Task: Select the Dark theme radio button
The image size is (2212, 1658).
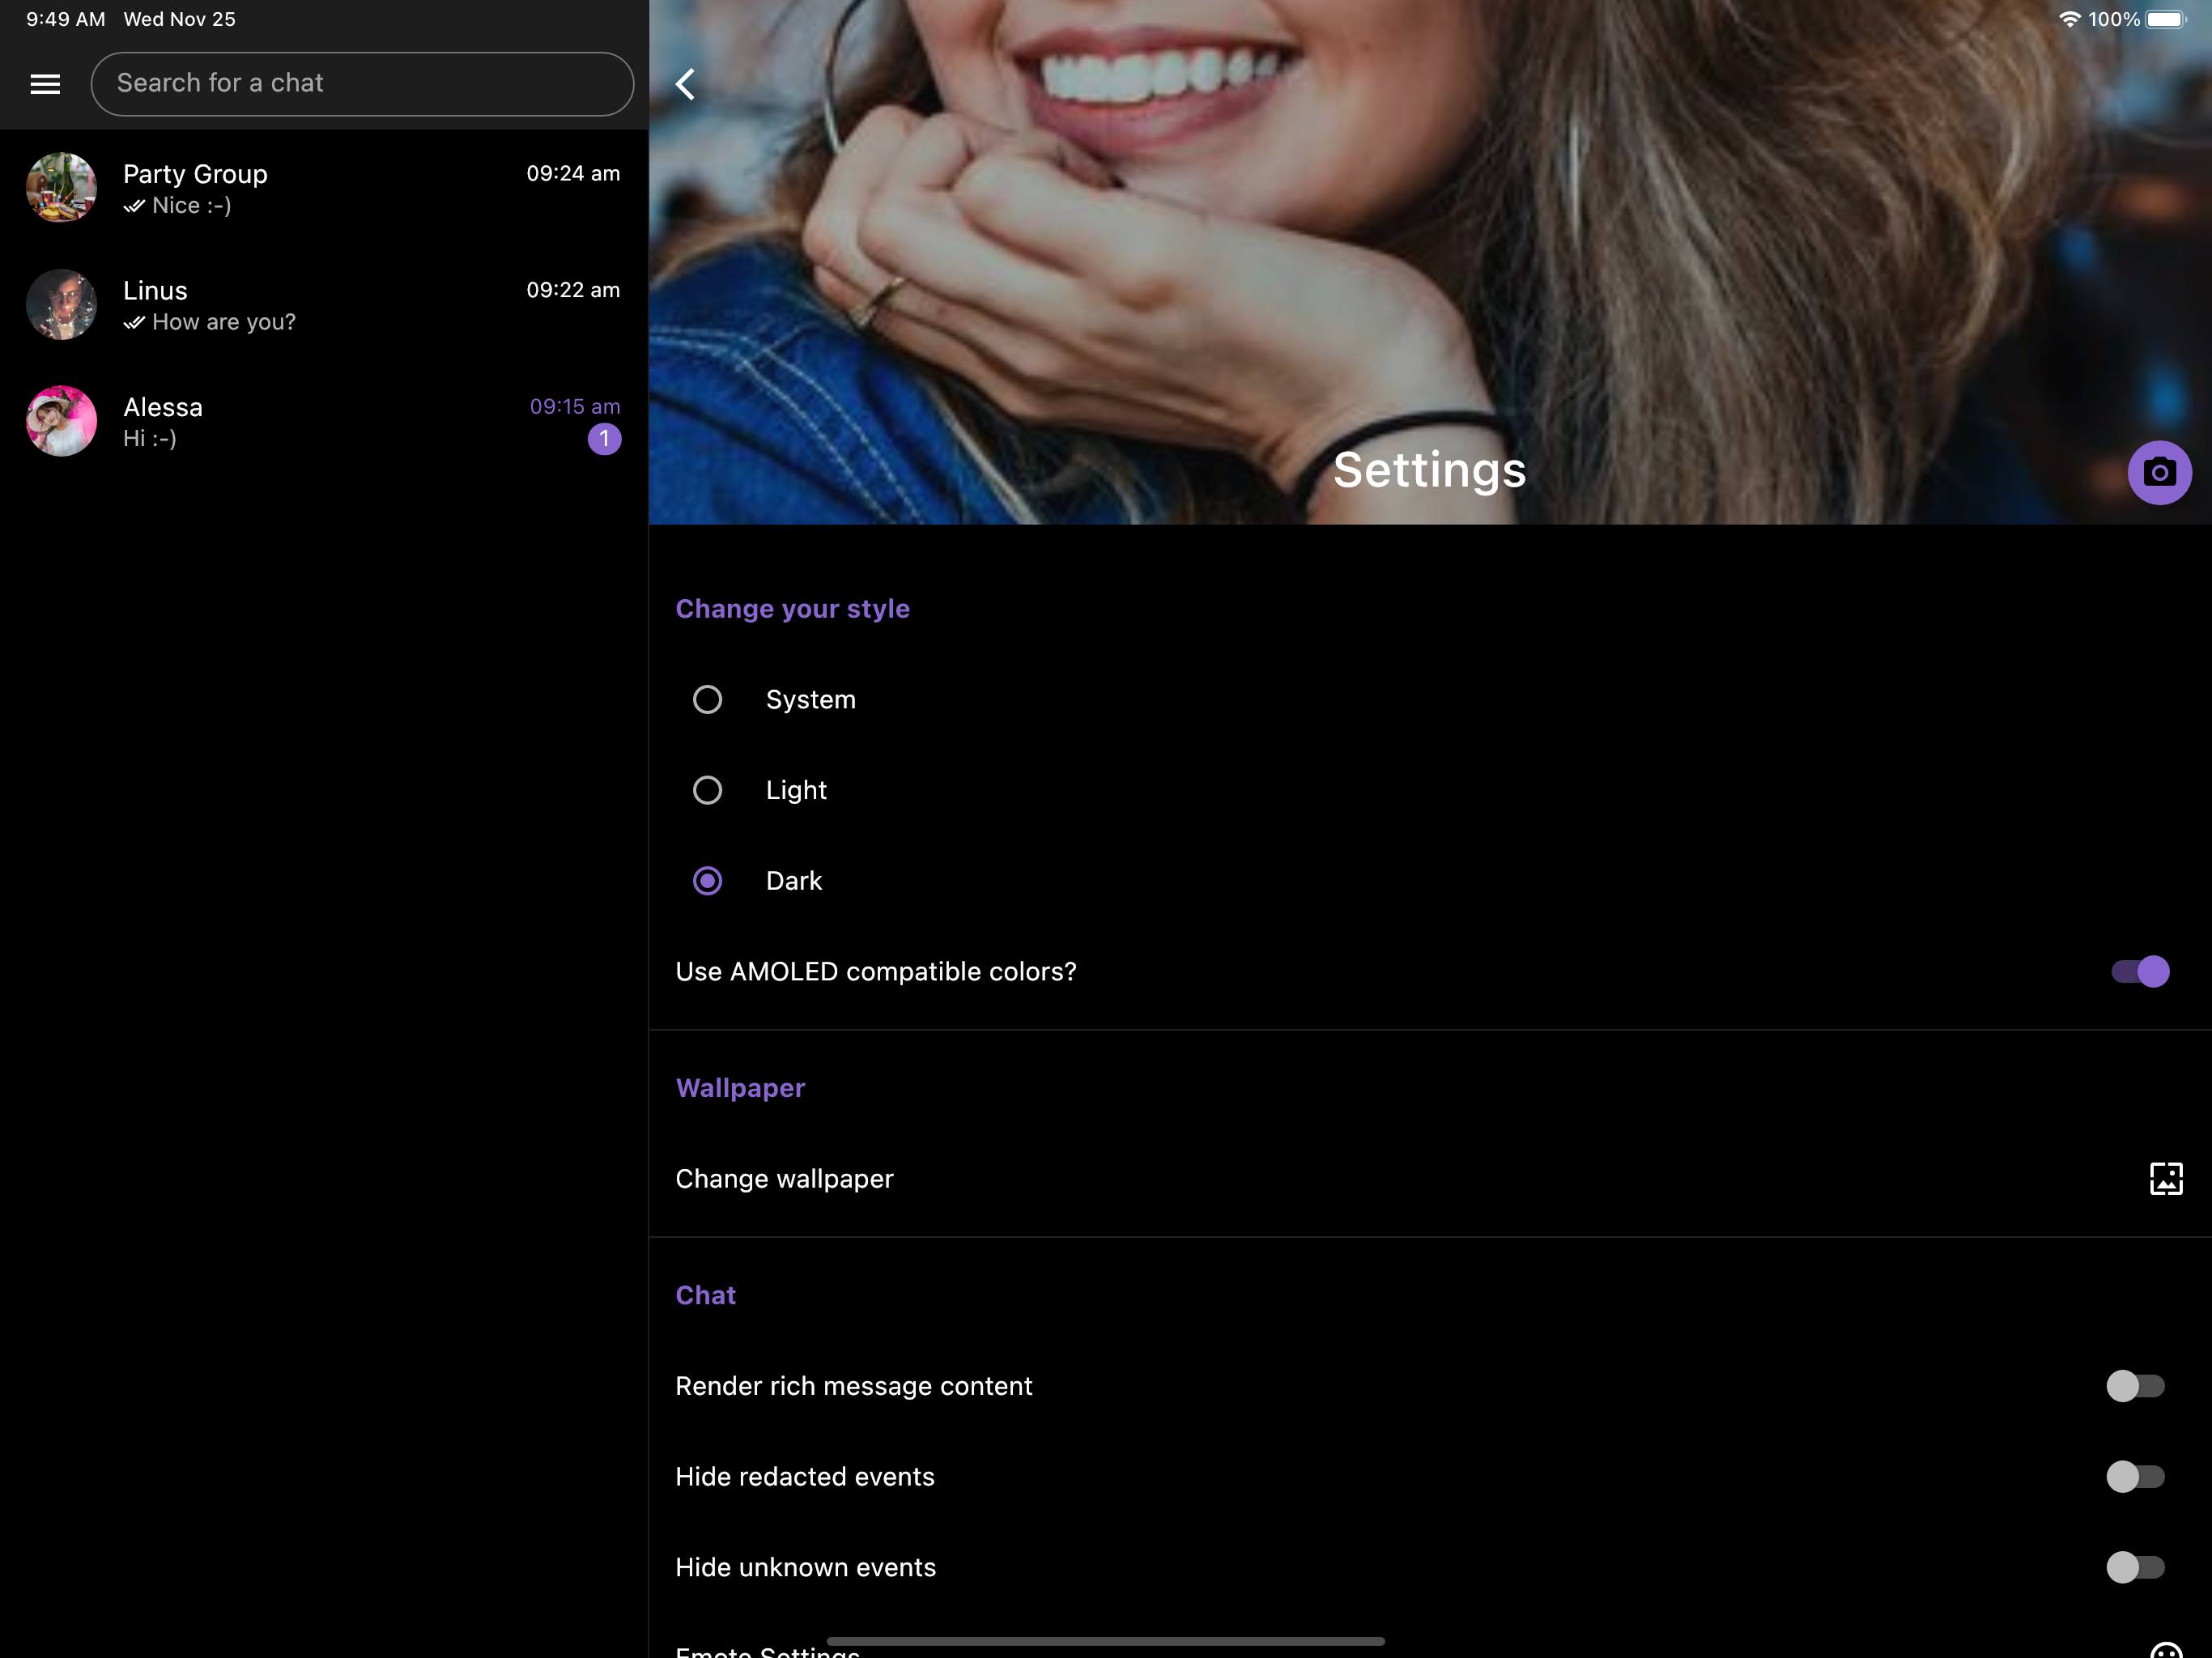Action: 707,881
